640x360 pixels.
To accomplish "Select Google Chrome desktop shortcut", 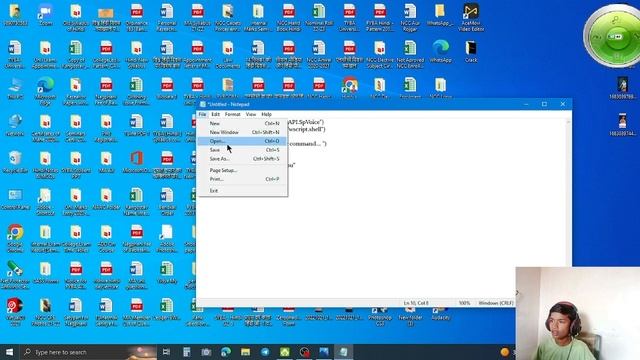I will coord(15,238).
